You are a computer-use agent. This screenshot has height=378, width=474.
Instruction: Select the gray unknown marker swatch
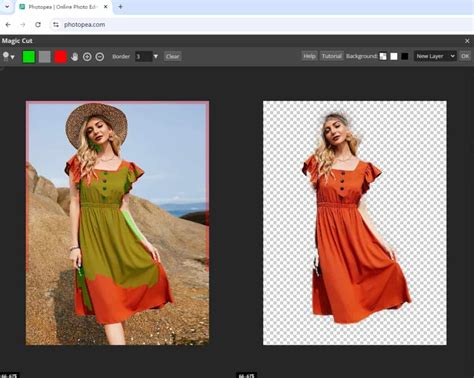45,57
